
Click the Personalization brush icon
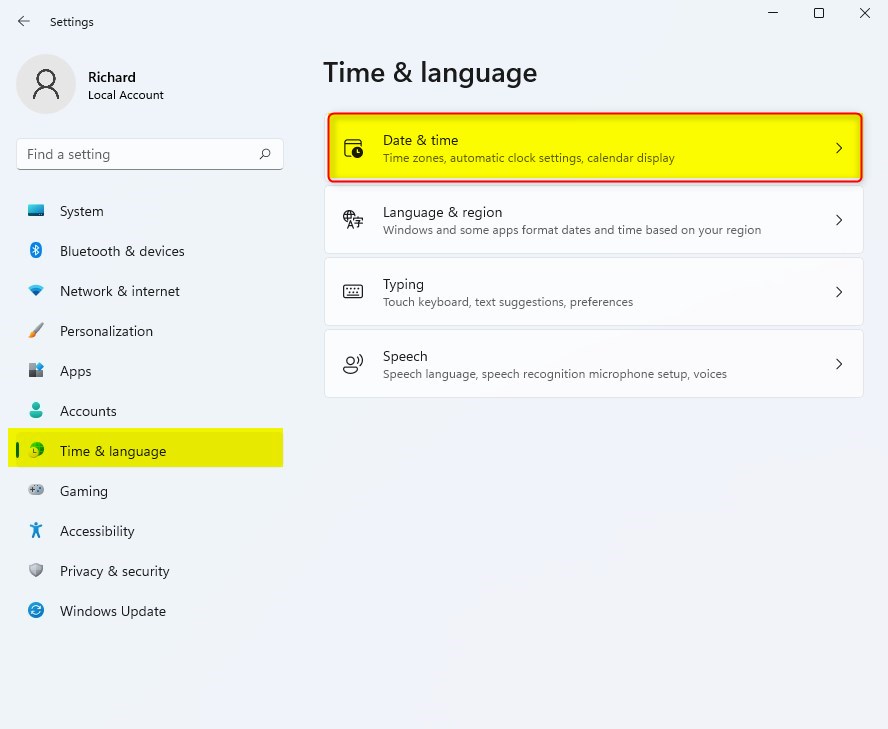tap(34, 331)
